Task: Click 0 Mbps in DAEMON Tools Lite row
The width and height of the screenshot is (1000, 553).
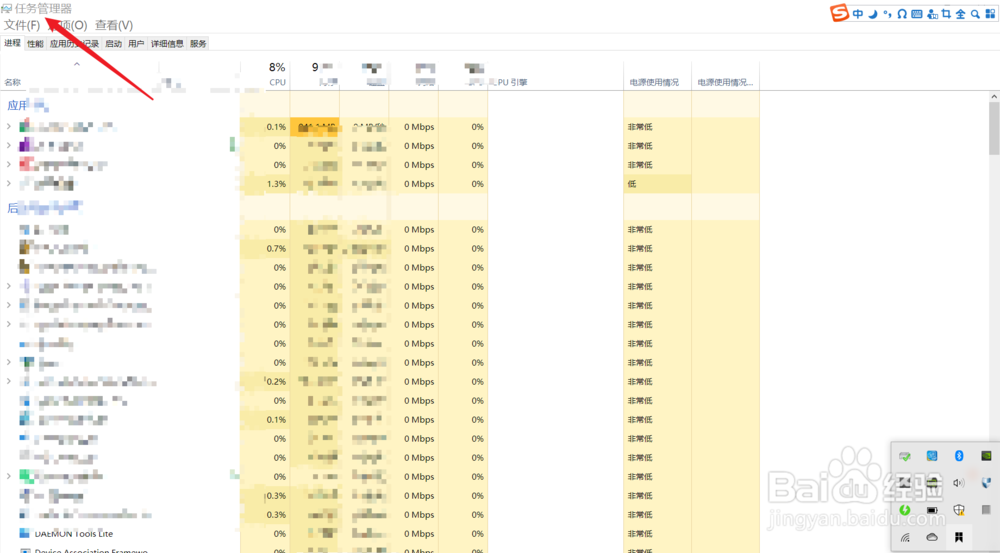Action: [x=418, y=534]
